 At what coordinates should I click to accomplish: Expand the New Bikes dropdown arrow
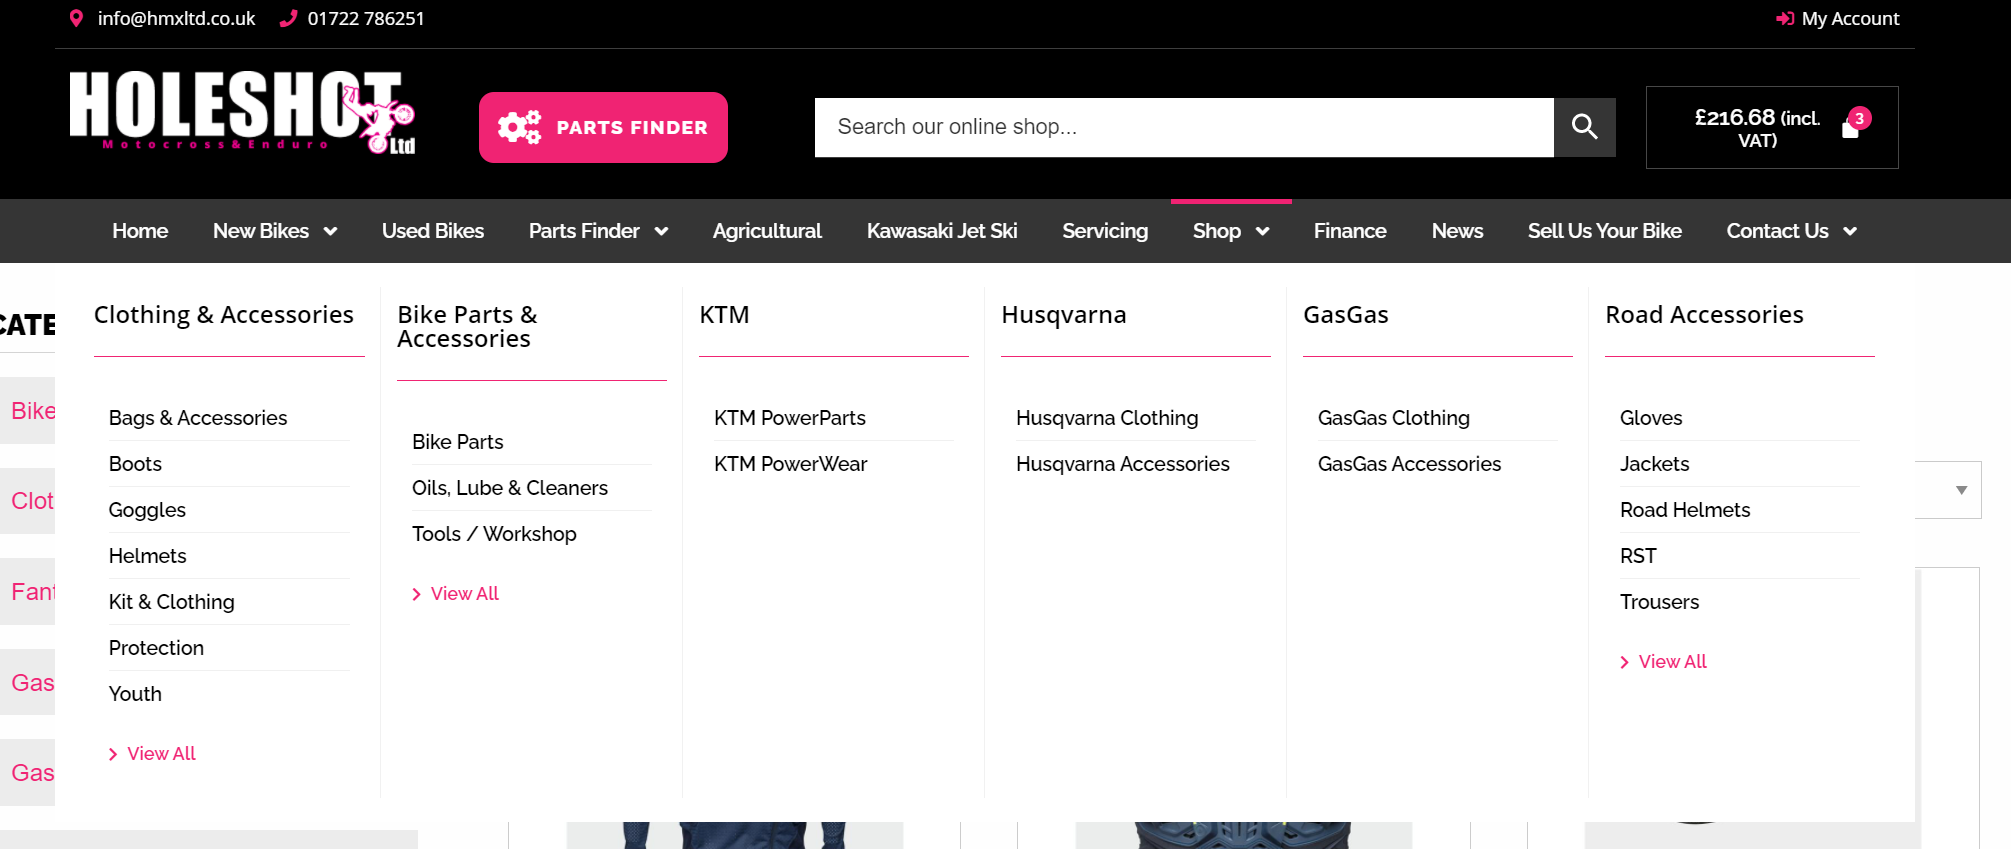330,231
